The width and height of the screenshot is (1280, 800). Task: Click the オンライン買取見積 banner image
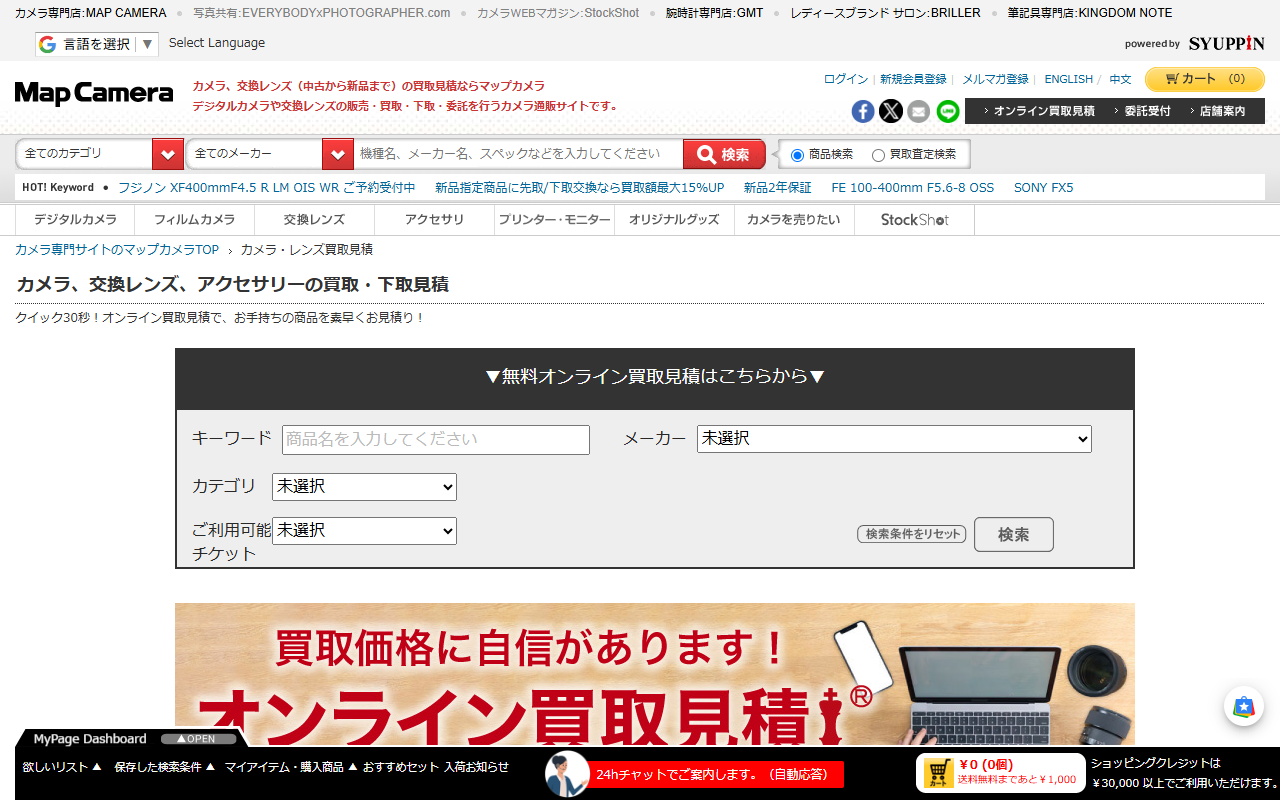coord(655,674)
